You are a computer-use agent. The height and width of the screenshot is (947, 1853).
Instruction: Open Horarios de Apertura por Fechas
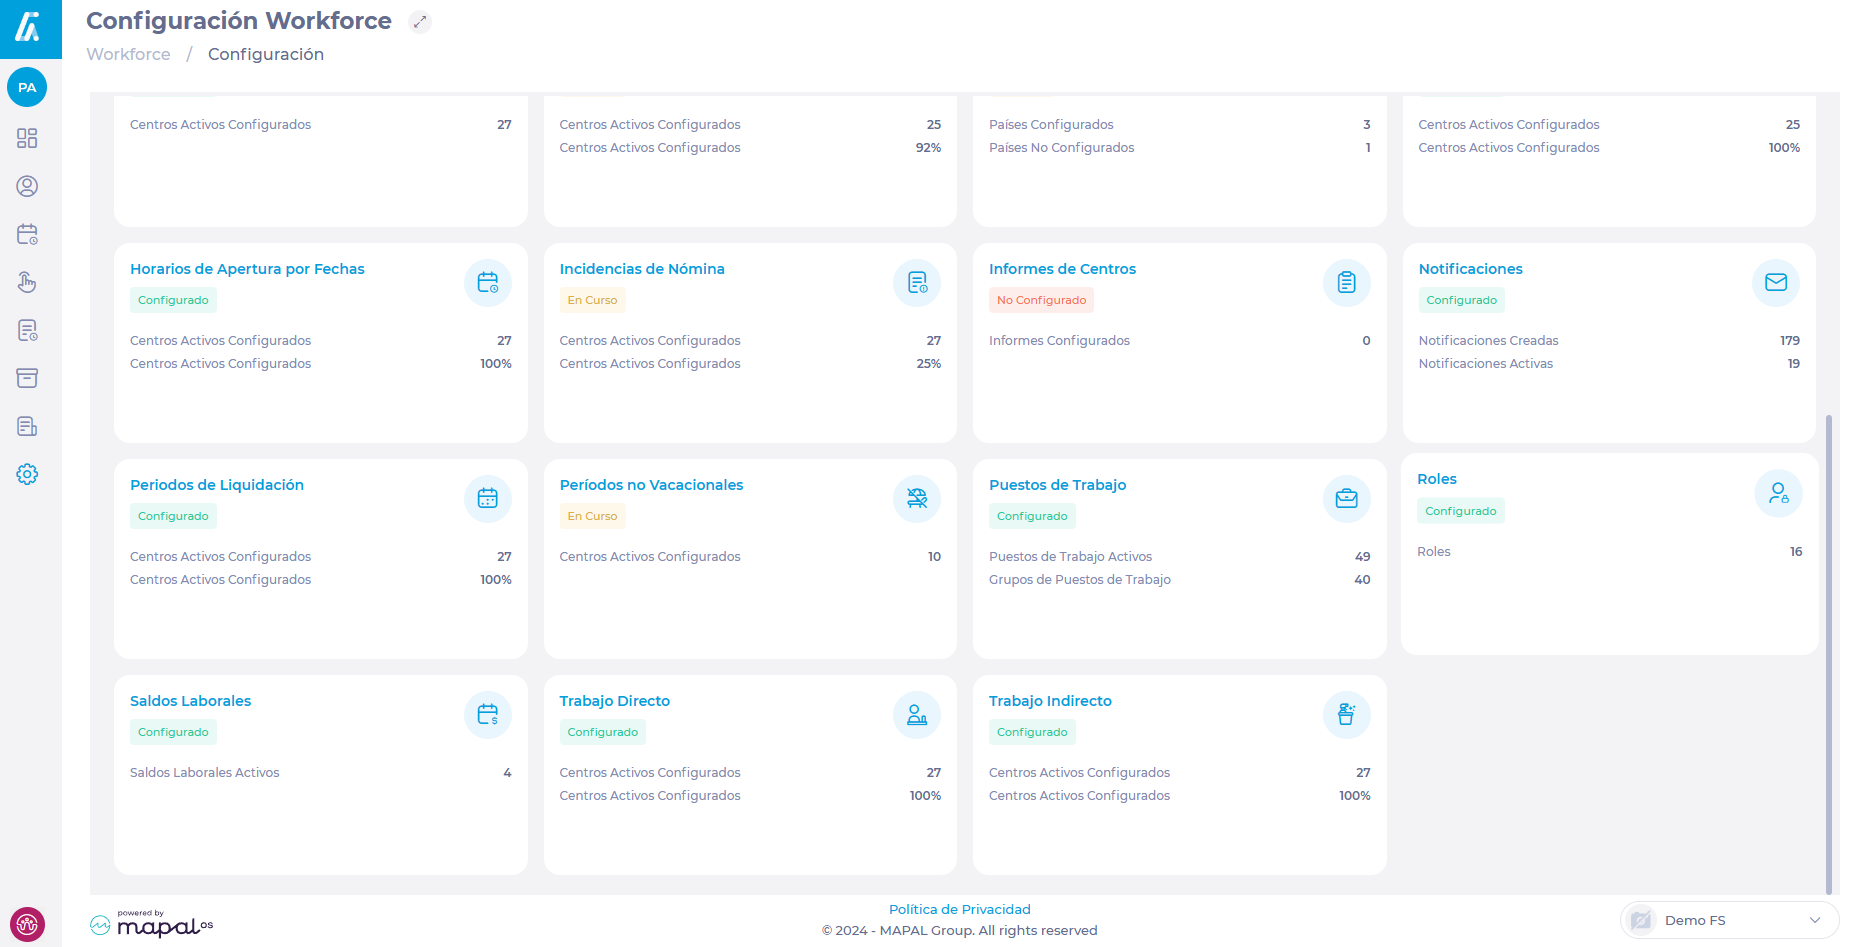click(247, 269)
